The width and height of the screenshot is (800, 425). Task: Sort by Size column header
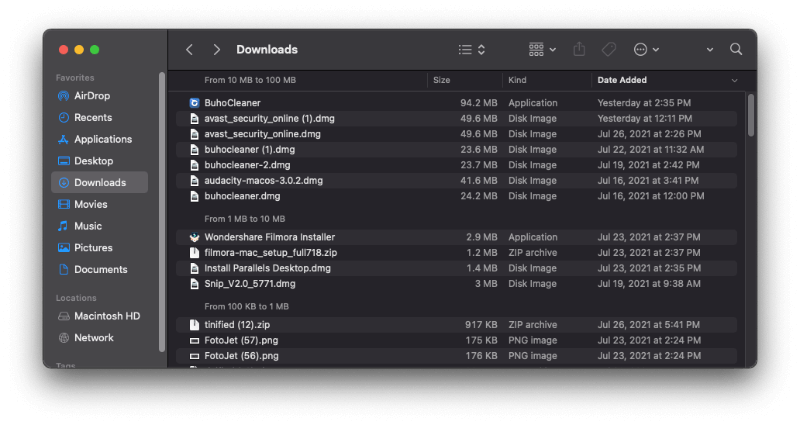coord(441,80)
